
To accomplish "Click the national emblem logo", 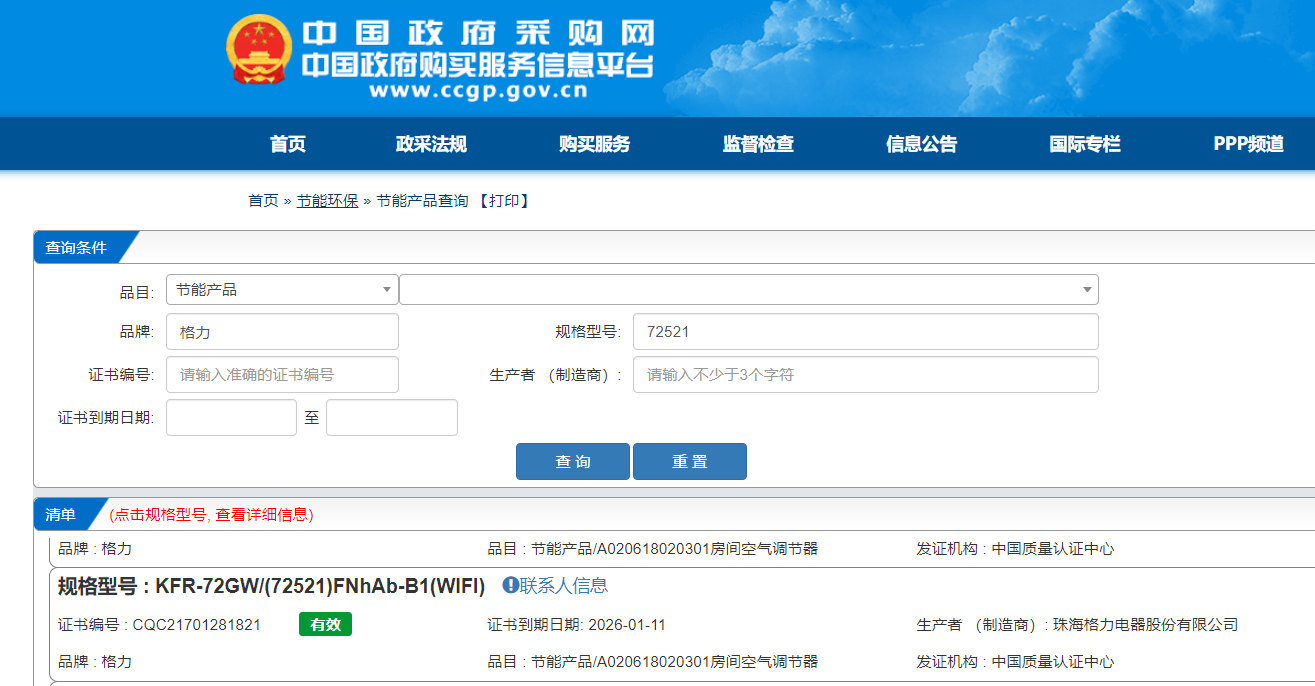I will click(x=259, y=50).
